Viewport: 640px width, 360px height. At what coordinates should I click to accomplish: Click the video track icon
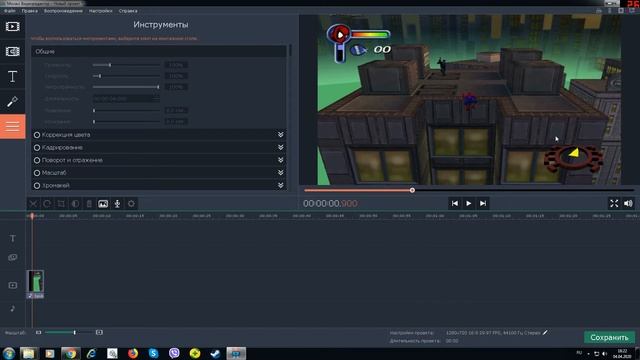(x=13, y=285)
